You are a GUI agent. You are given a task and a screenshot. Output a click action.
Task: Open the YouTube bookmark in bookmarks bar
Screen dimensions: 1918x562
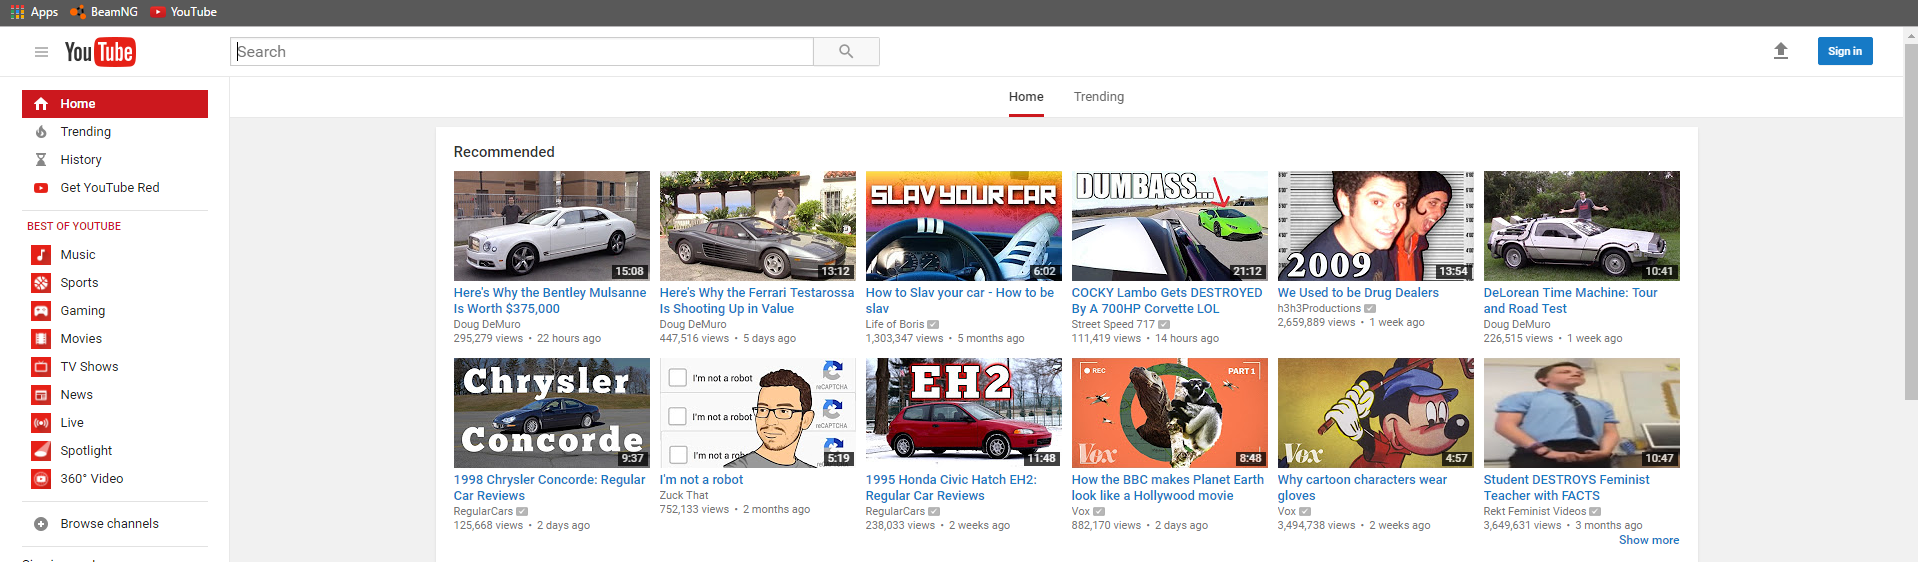click(183, 12)
